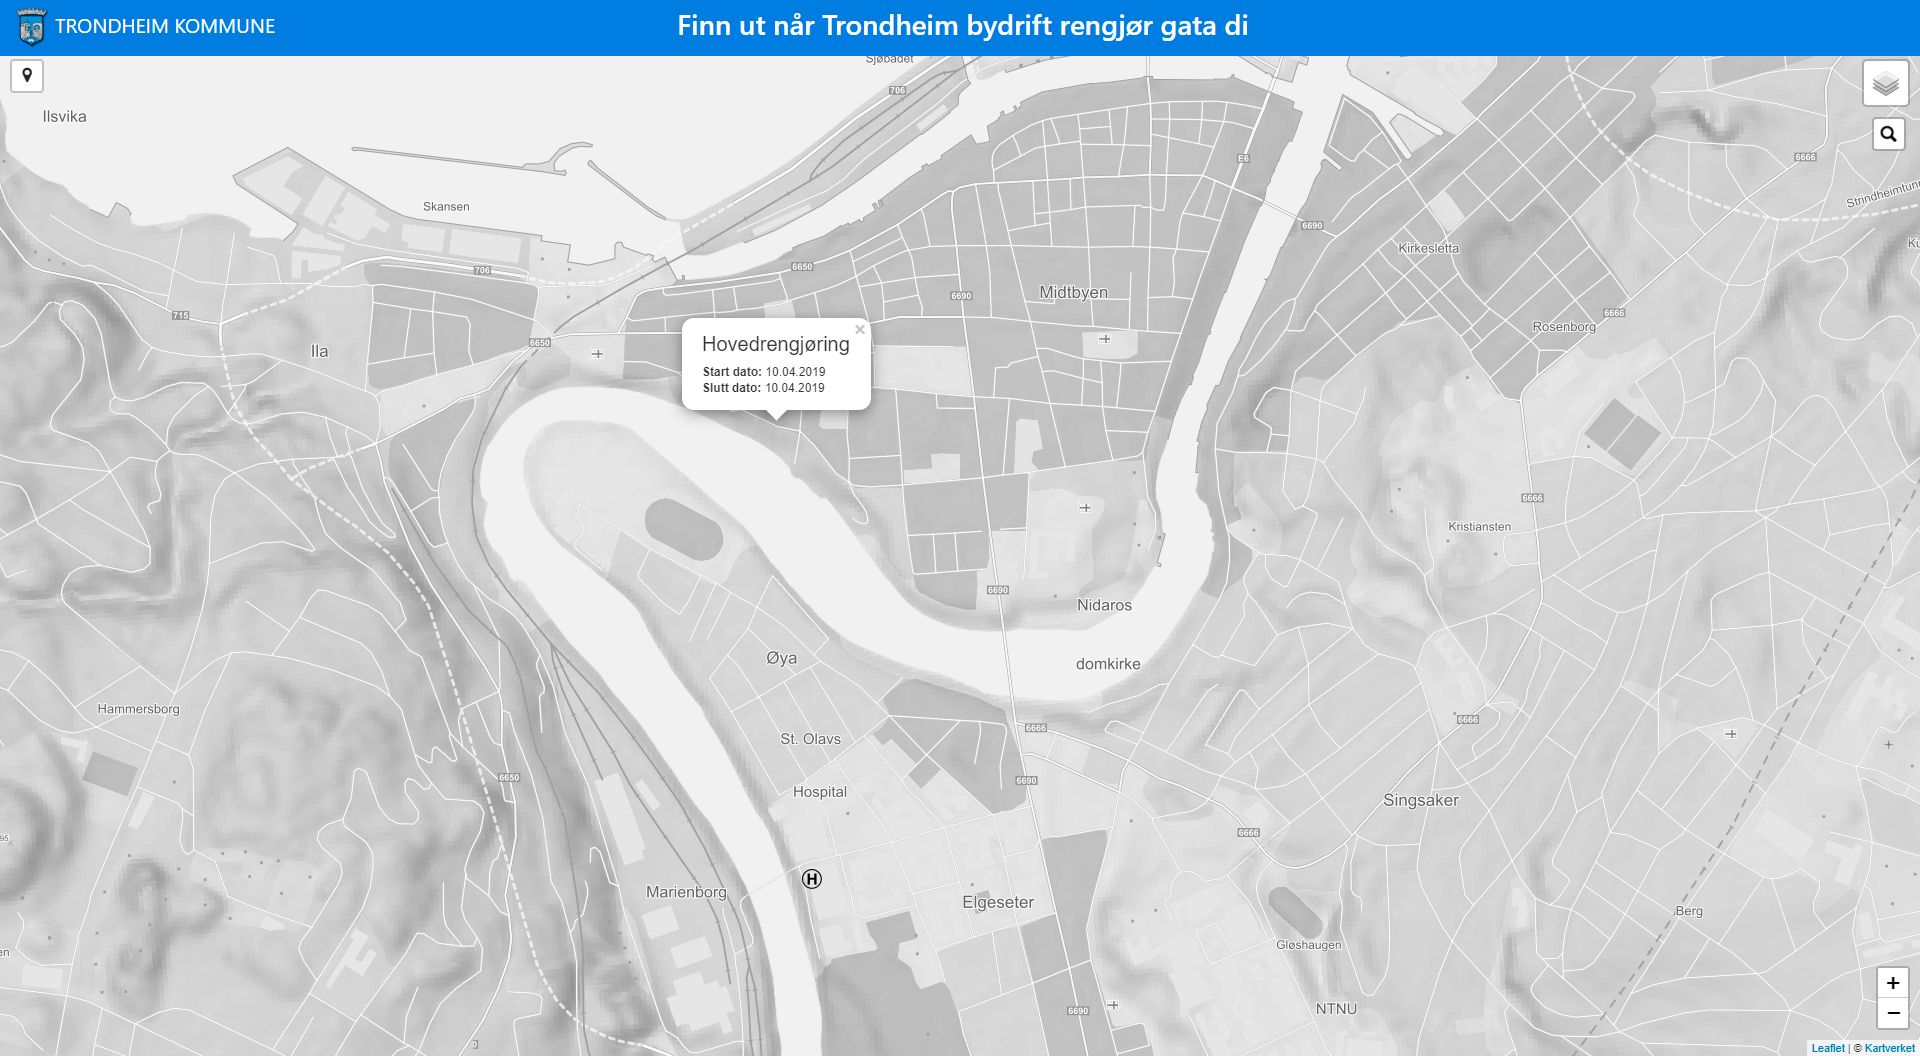Click the Hovedrengjøring popup title
The width and height of the screenshot is (1920, 1056).
[776, 344]
